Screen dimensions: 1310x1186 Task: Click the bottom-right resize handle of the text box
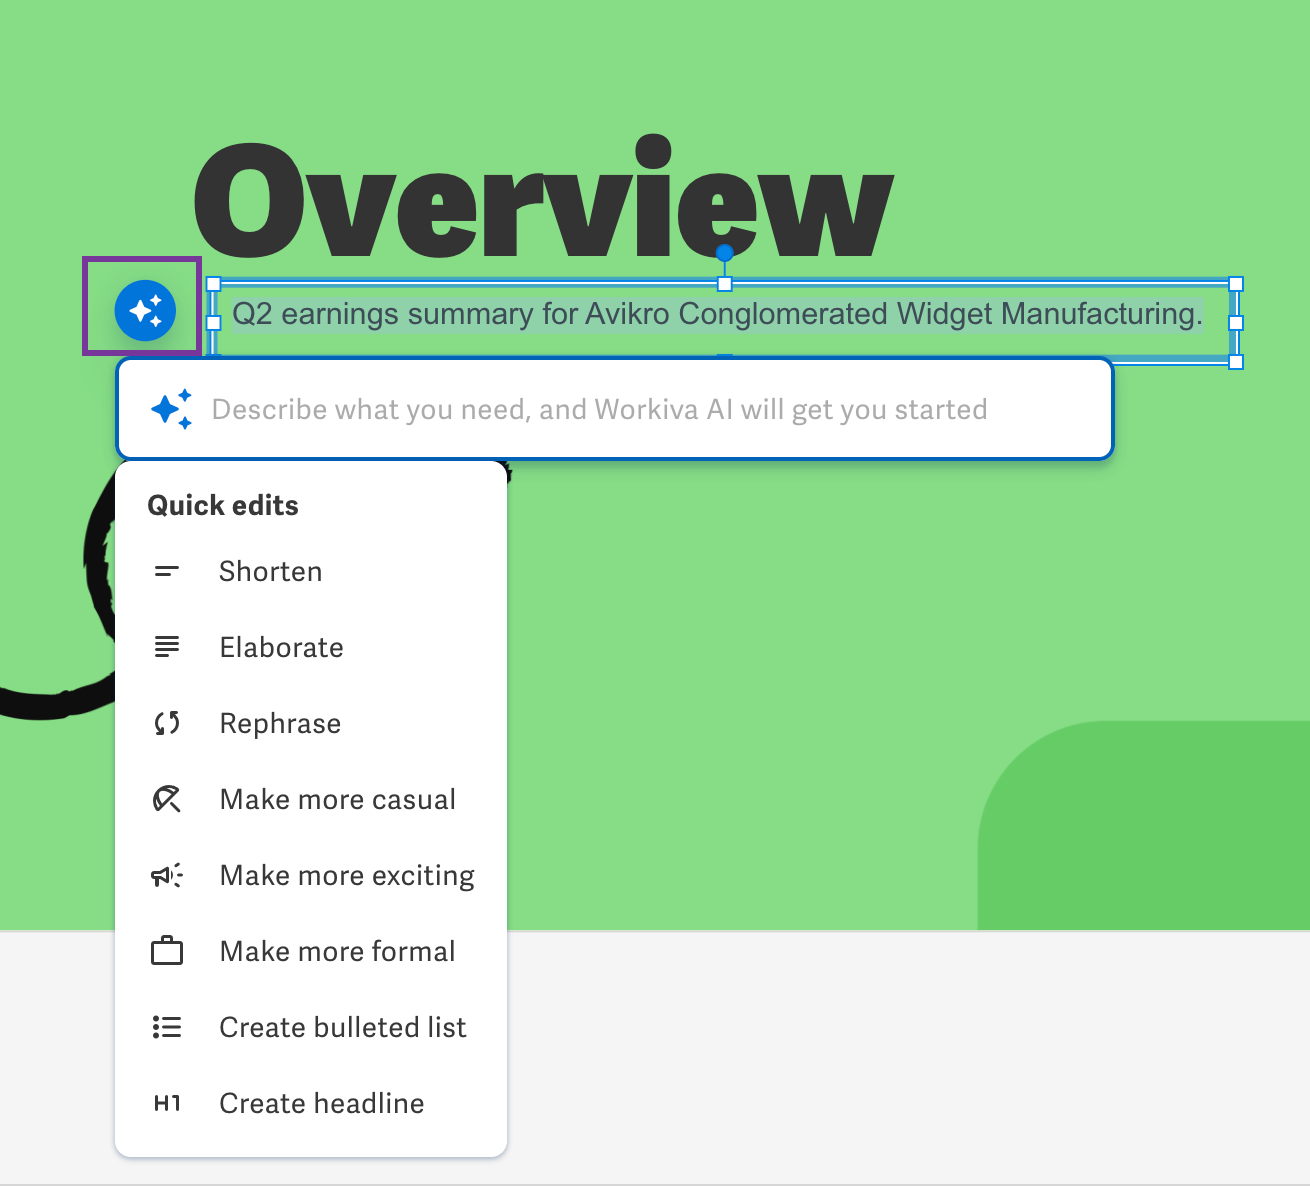(x=1236, y=361)
